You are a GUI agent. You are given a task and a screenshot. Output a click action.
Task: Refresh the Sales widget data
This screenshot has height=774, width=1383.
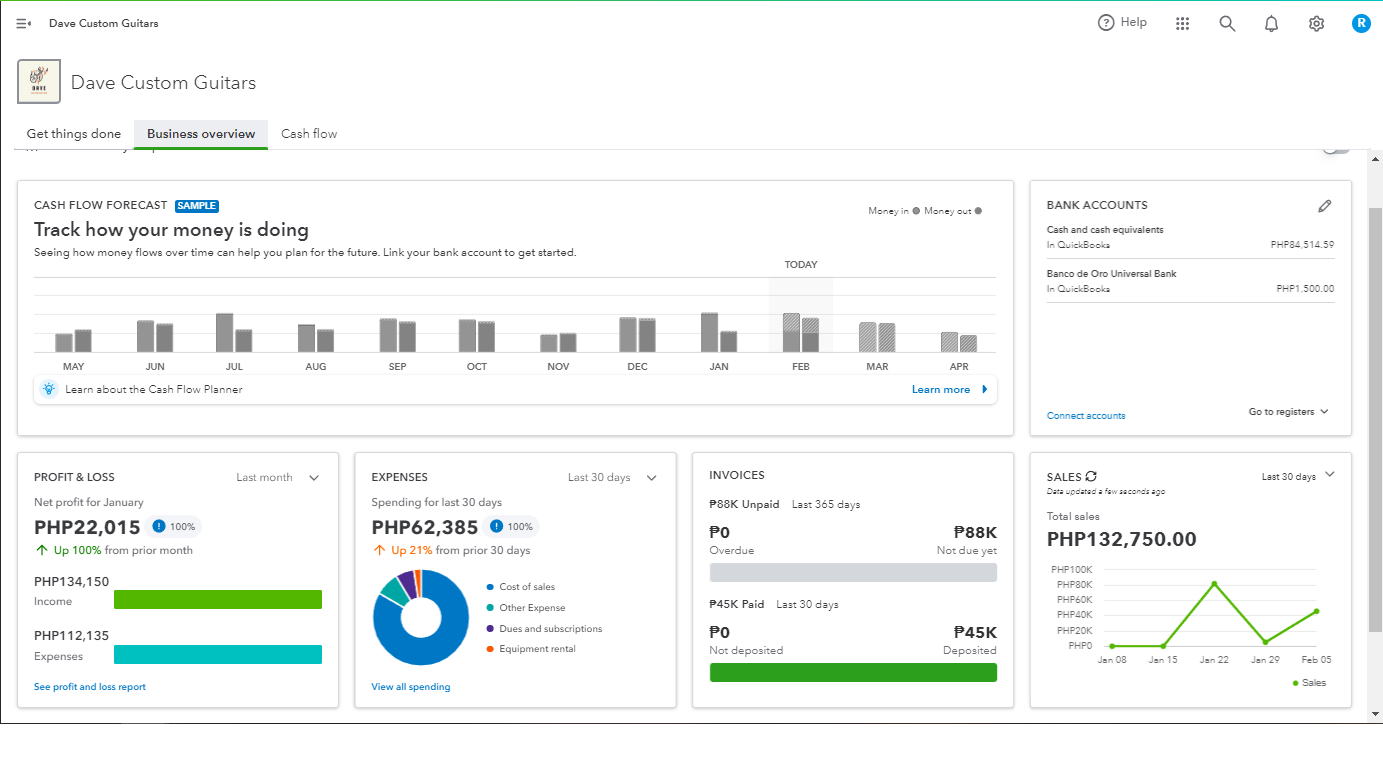[x=1091, y=477]
